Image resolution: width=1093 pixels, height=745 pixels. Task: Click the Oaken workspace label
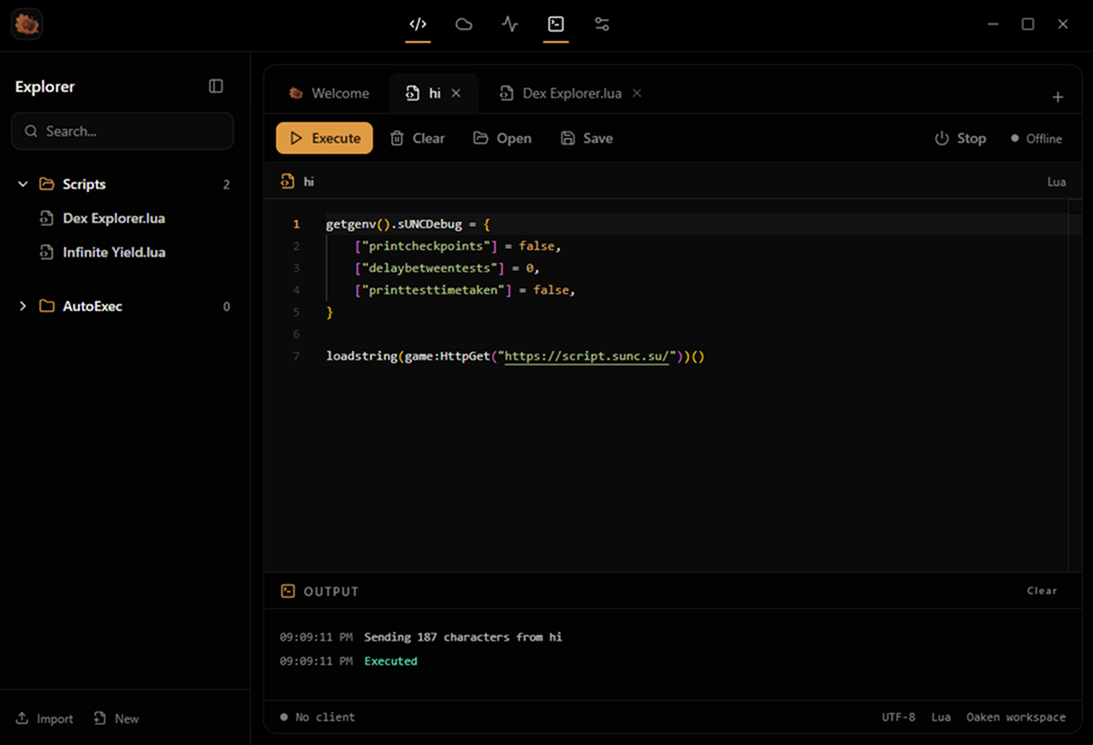coord(1016,717)
